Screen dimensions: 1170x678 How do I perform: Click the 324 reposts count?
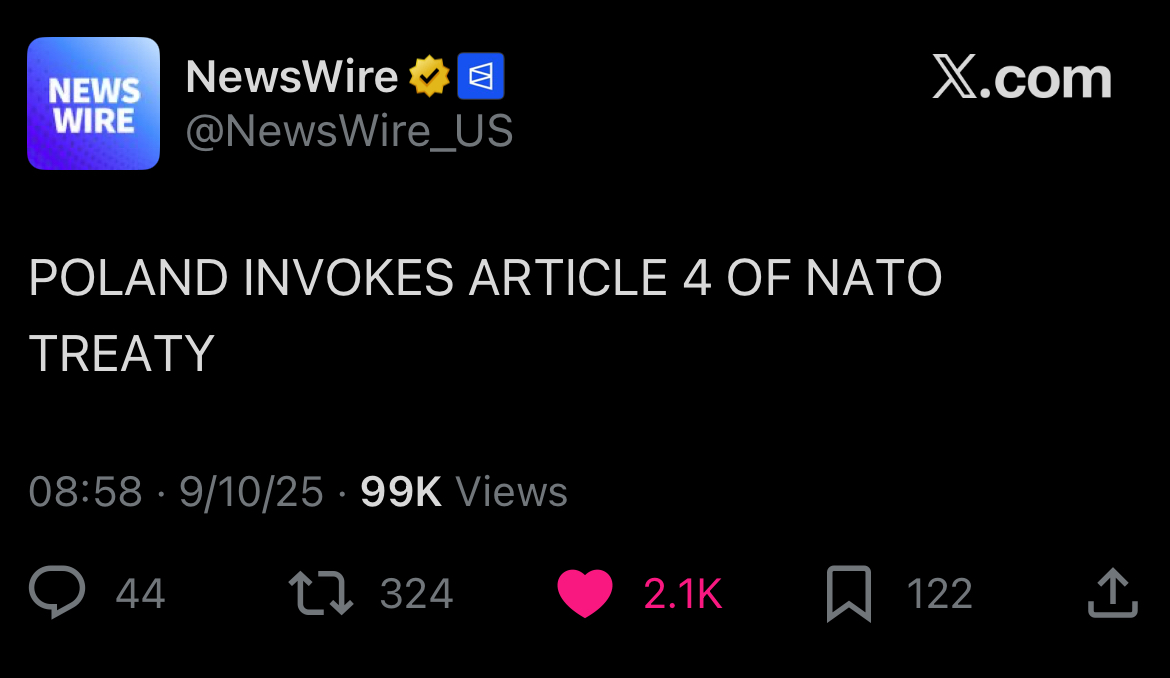(x=416, y=594)
